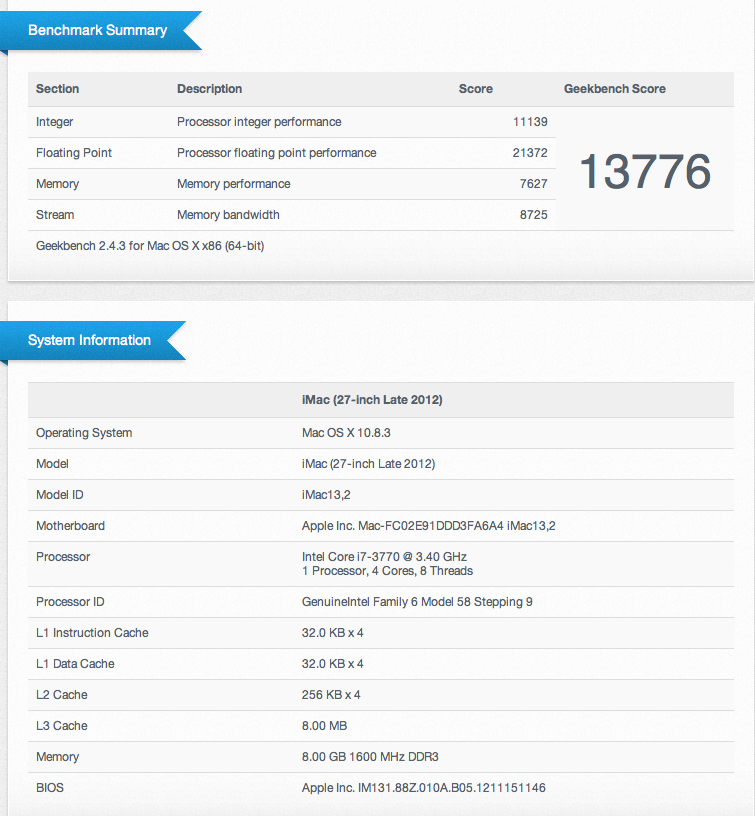Click the Motherboard row label
The width and height of the screenshot is (755, 816).
(70, 526)
